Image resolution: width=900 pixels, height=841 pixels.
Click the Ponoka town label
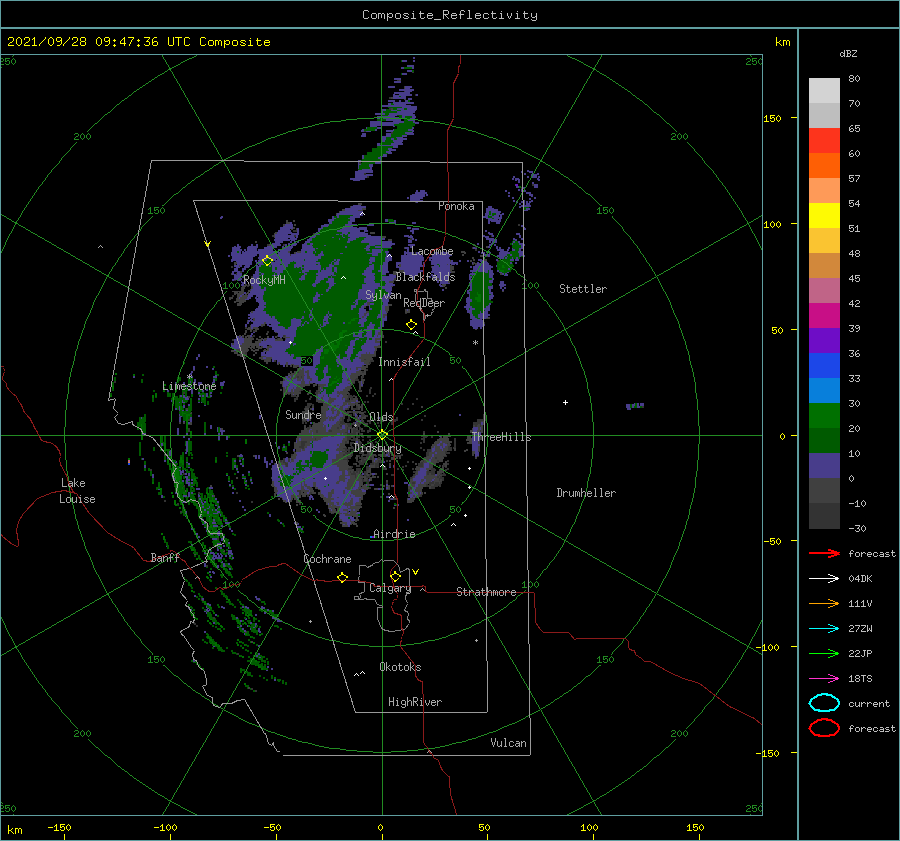pyautogui.click(x=456, y=206)
